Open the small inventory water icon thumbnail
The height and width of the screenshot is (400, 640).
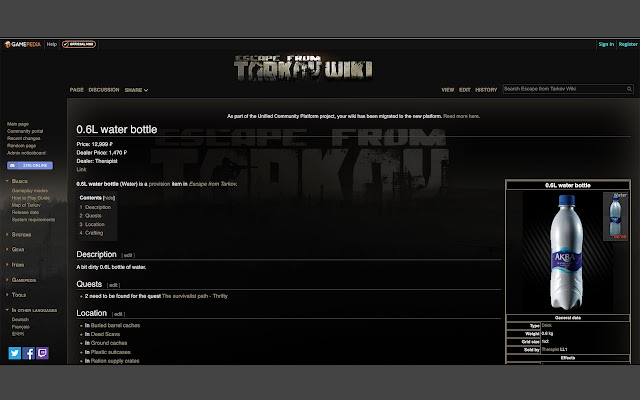pos(616,216)
